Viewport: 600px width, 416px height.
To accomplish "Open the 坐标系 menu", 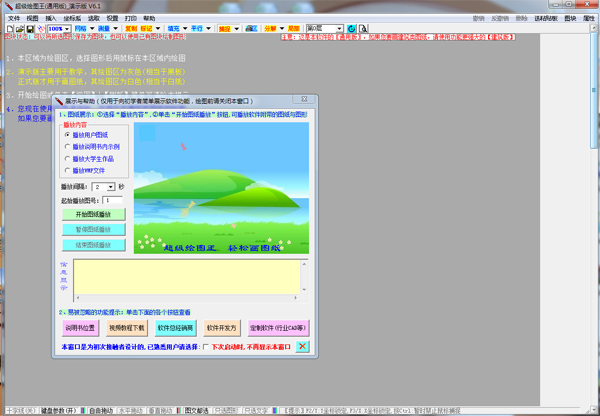I will point(72,18).
